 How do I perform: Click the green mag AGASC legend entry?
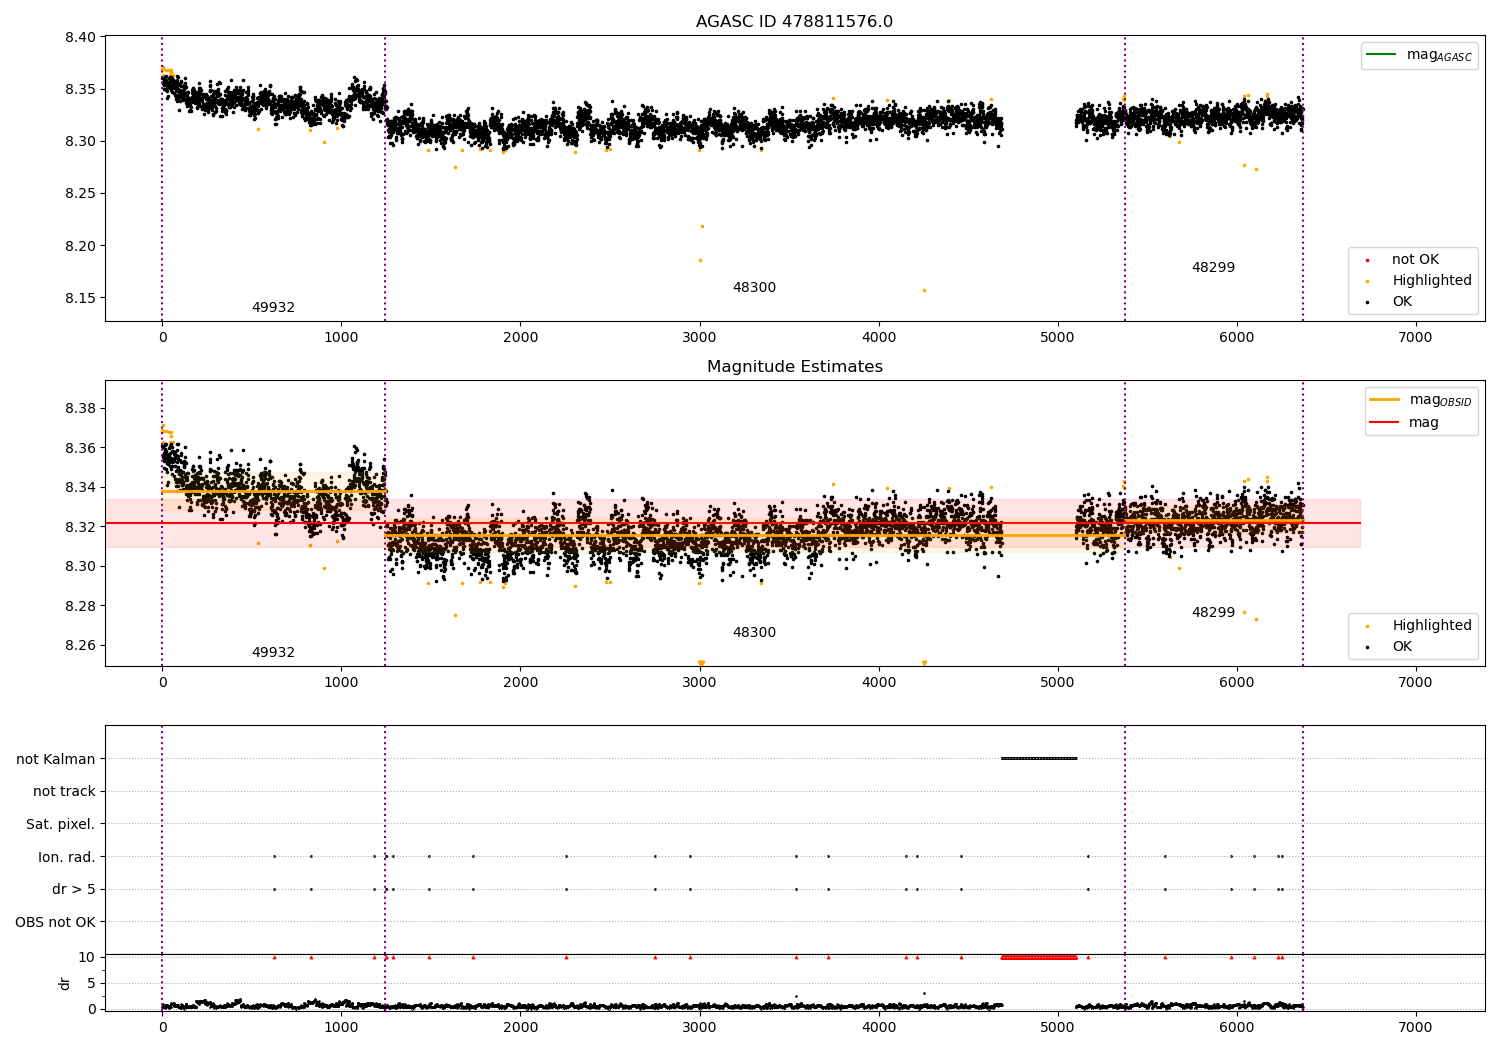[1419, 55]
